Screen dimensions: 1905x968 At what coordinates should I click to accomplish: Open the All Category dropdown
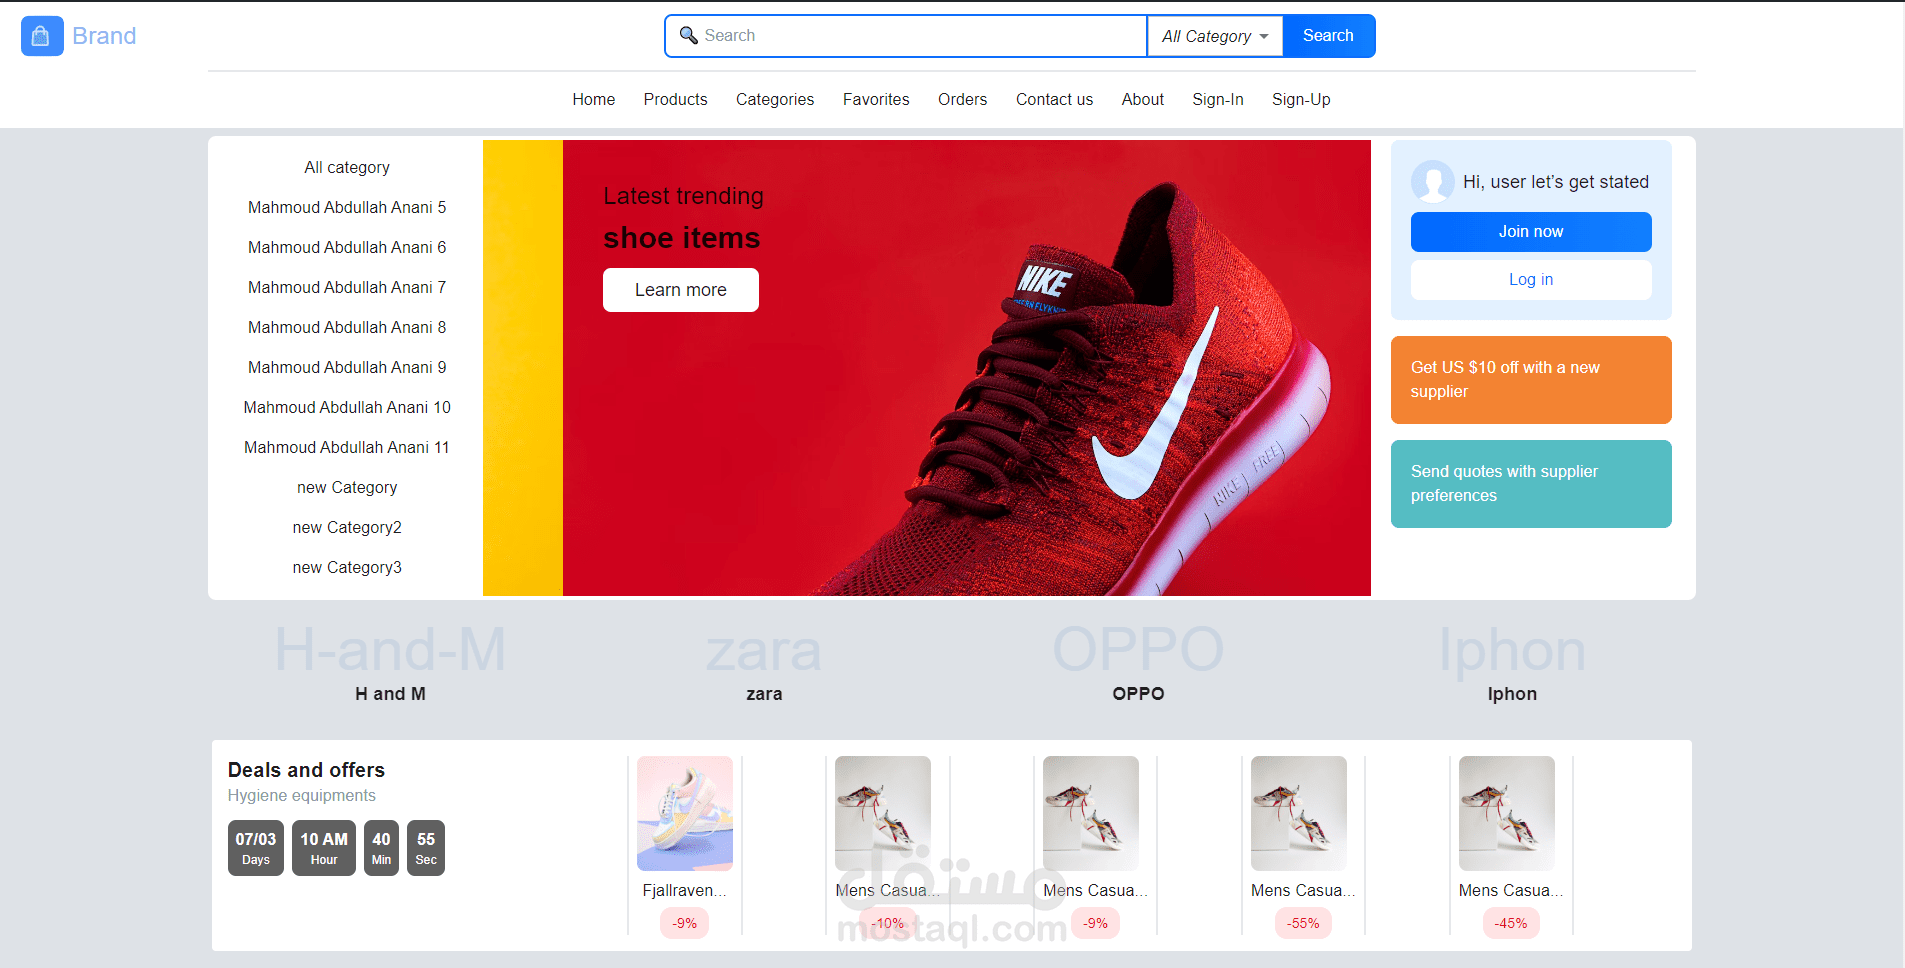tap(1215, 36)
